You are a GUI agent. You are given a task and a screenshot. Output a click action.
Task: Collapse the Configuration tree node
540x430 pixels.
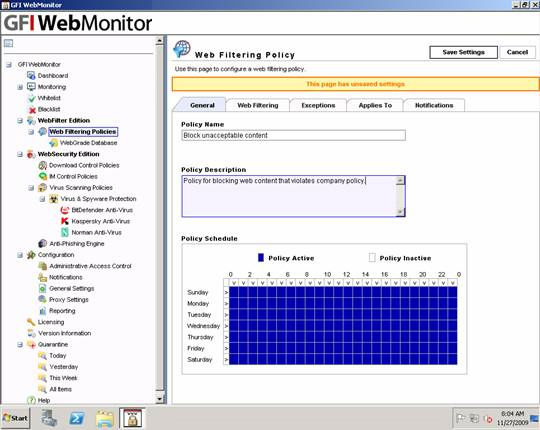[20, 255]
